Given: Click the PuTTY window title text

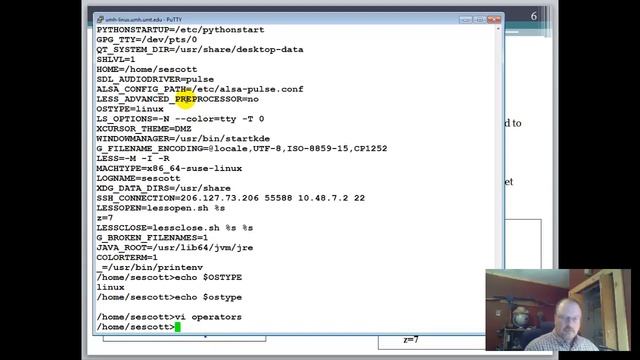Looking at the screenshot, I should 143,20.
